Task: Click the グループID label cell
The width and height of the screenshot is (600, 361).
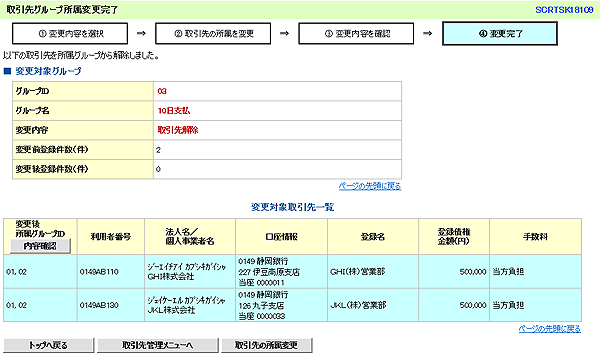Action: pos(83,91)
